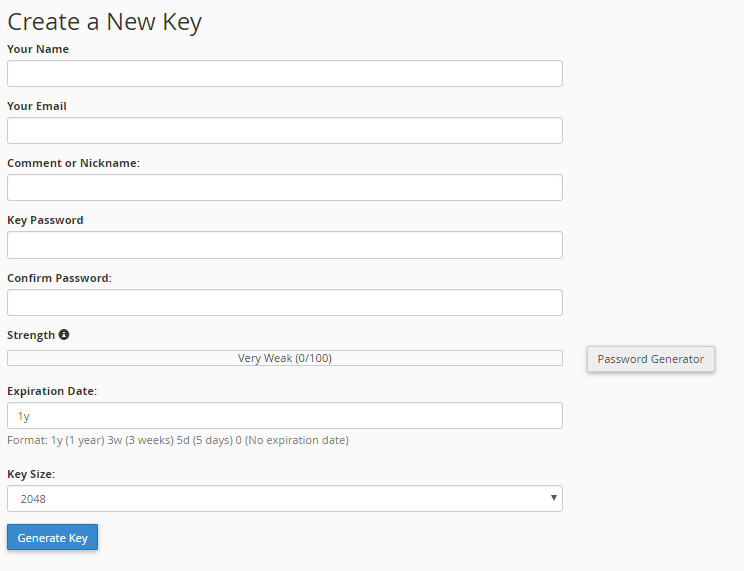Click the Comment or Nickname label
The height and width of the screenshot is (571, 744).
pyautogui.click(x=74, y=163)
